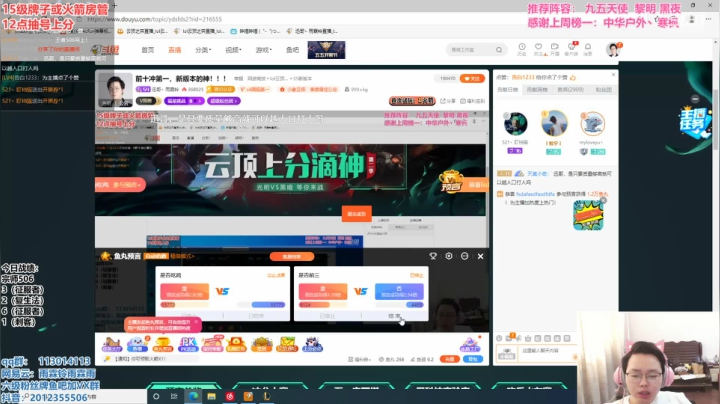Choose the red 是 option in 是否前三
Viewport: 720px width, 404px height.
pos(323,292)
